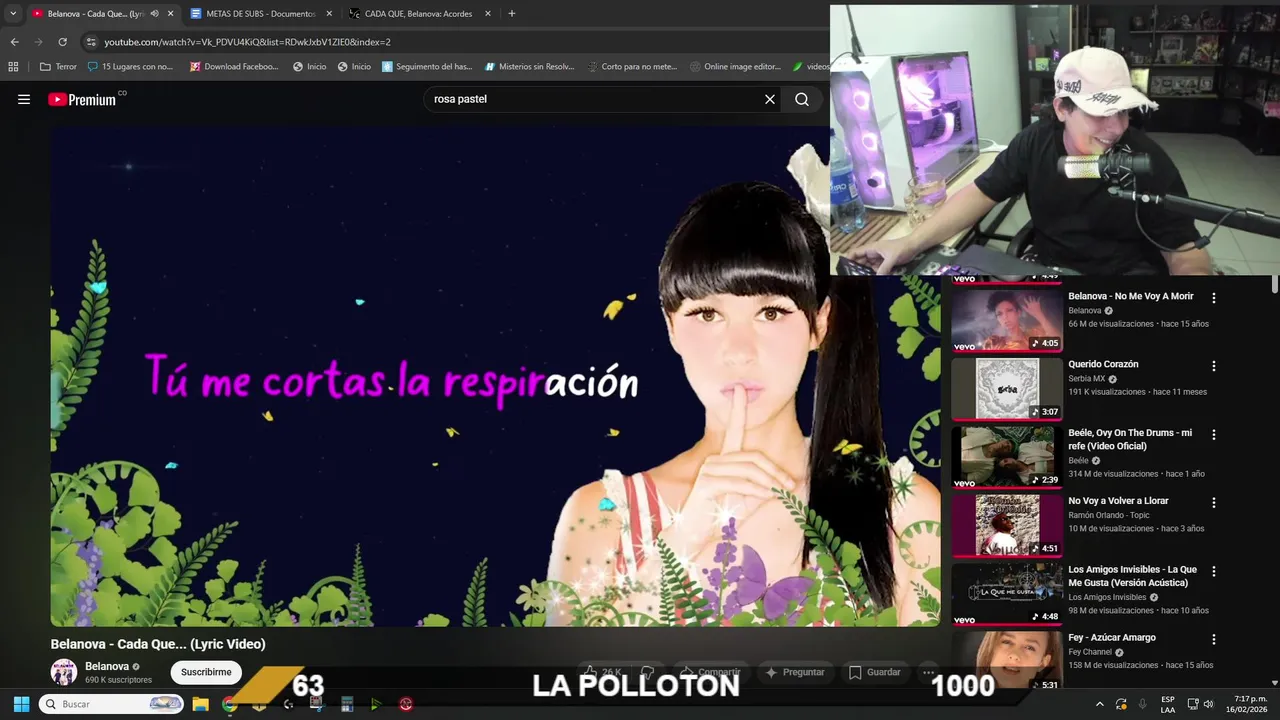Play the 'Querido Corazón' thumbnail
The width and height of the screenshot is (1280, 720).
click(1006, 388)
